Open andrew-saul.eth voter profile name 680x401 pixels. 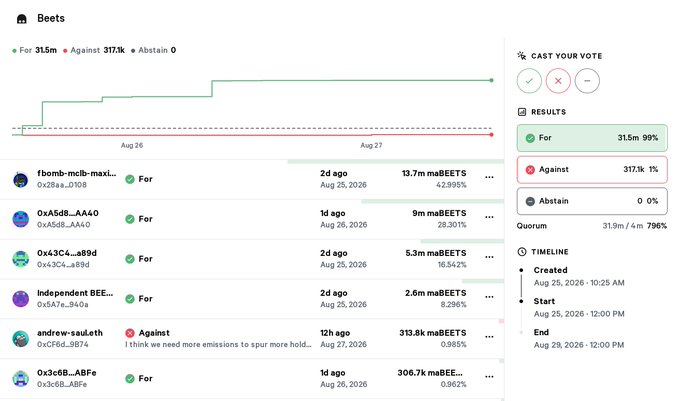[70, 333]
